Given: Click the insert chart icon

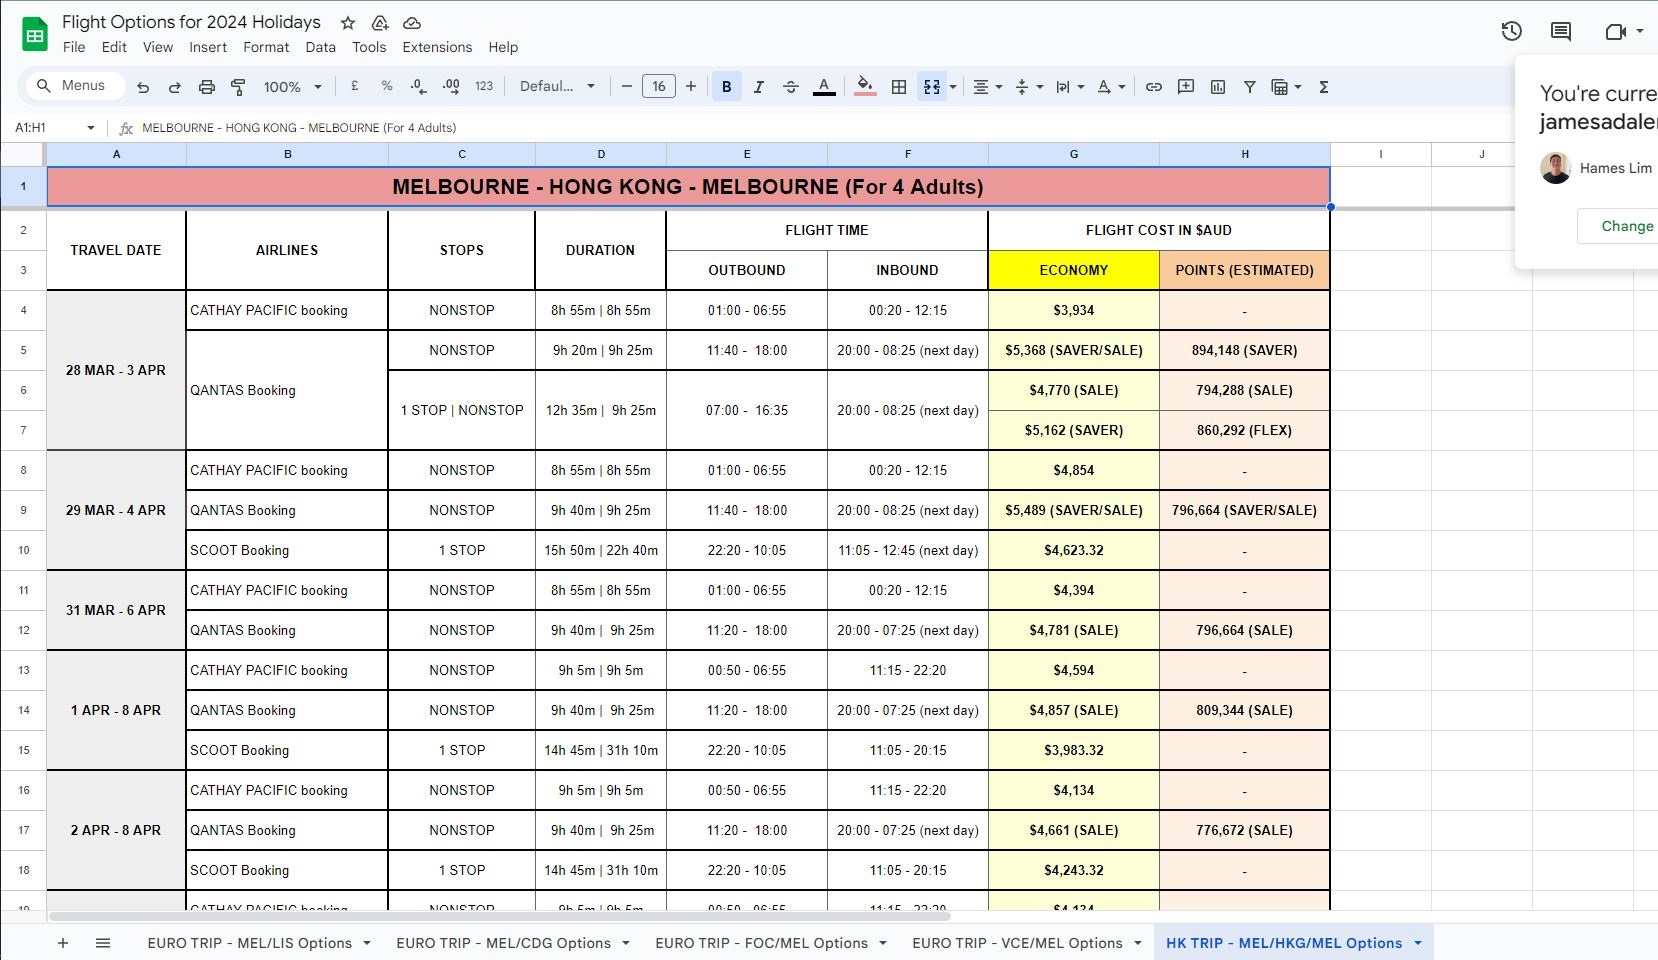Looking at the screenshot, I should (1217, 87).
